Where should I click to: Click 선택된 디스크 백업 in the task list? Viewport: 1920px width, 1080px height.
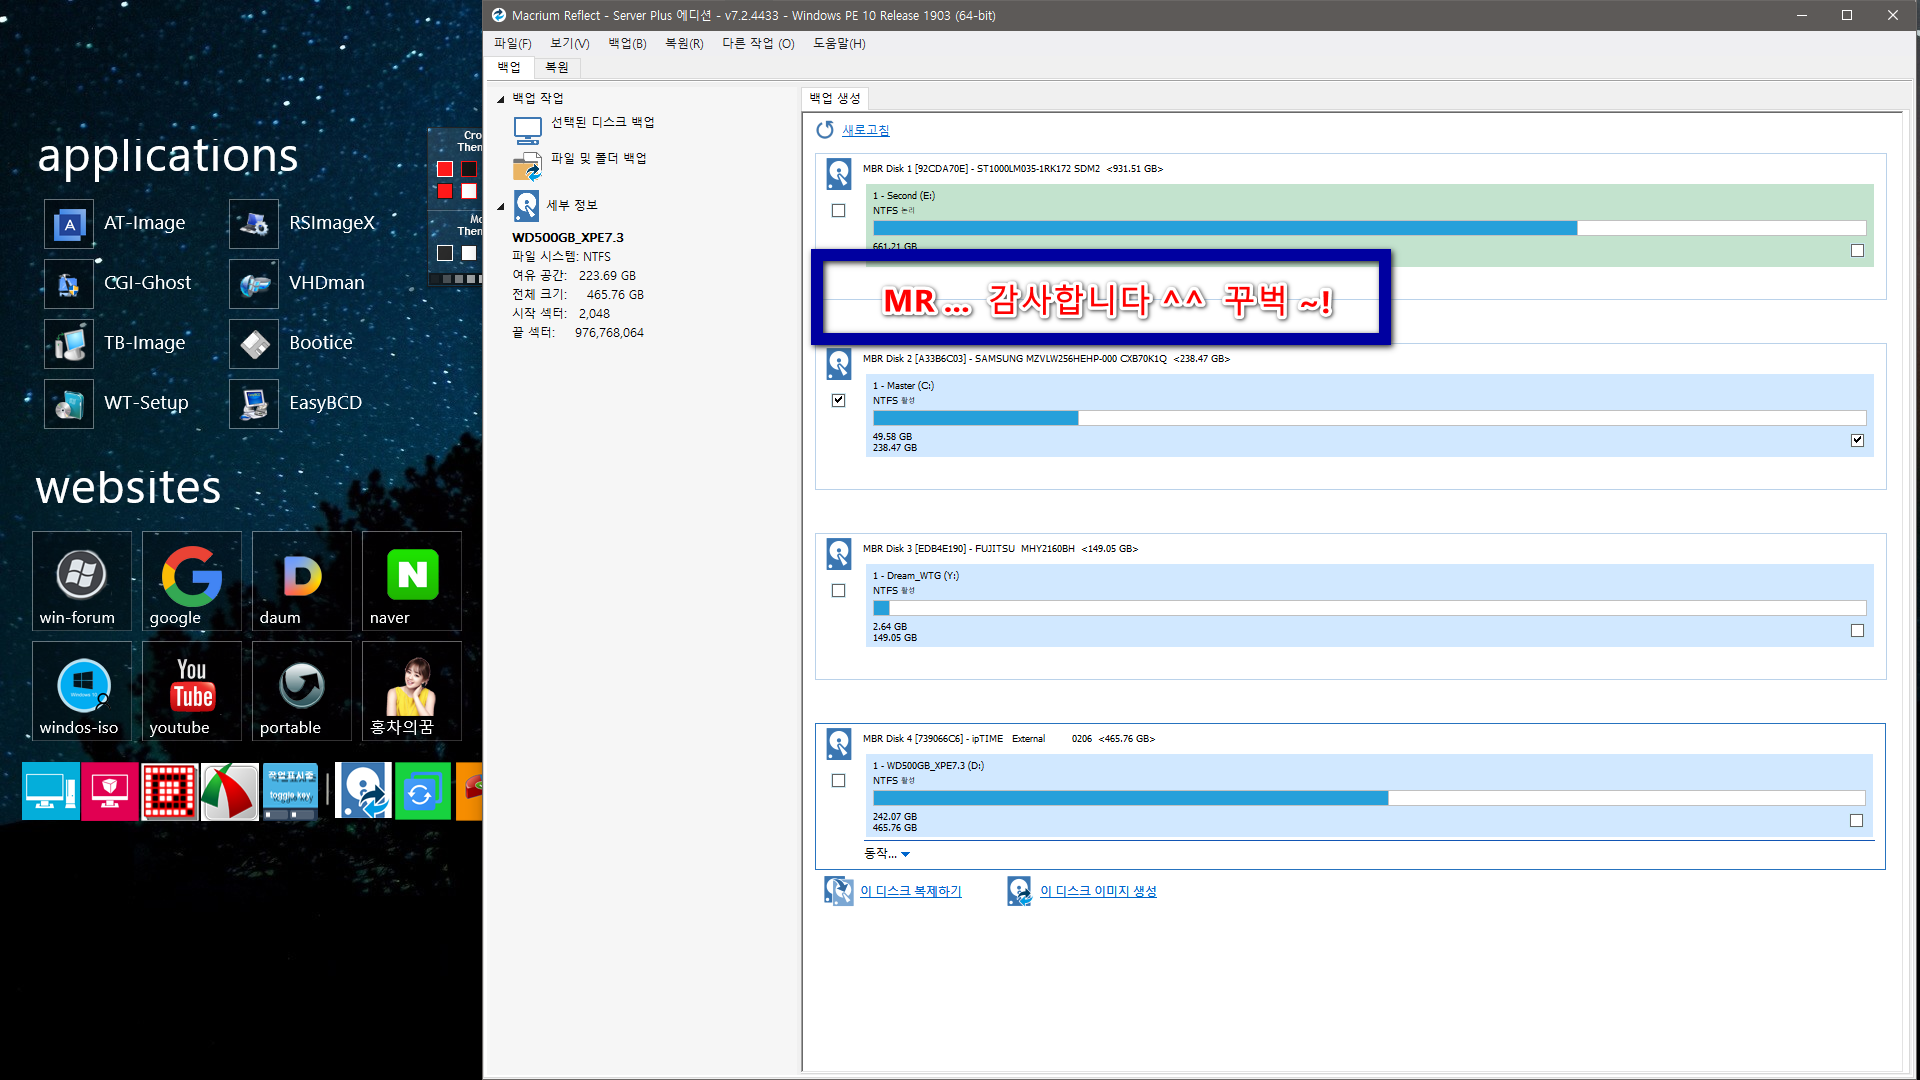[x=603, y=122]
